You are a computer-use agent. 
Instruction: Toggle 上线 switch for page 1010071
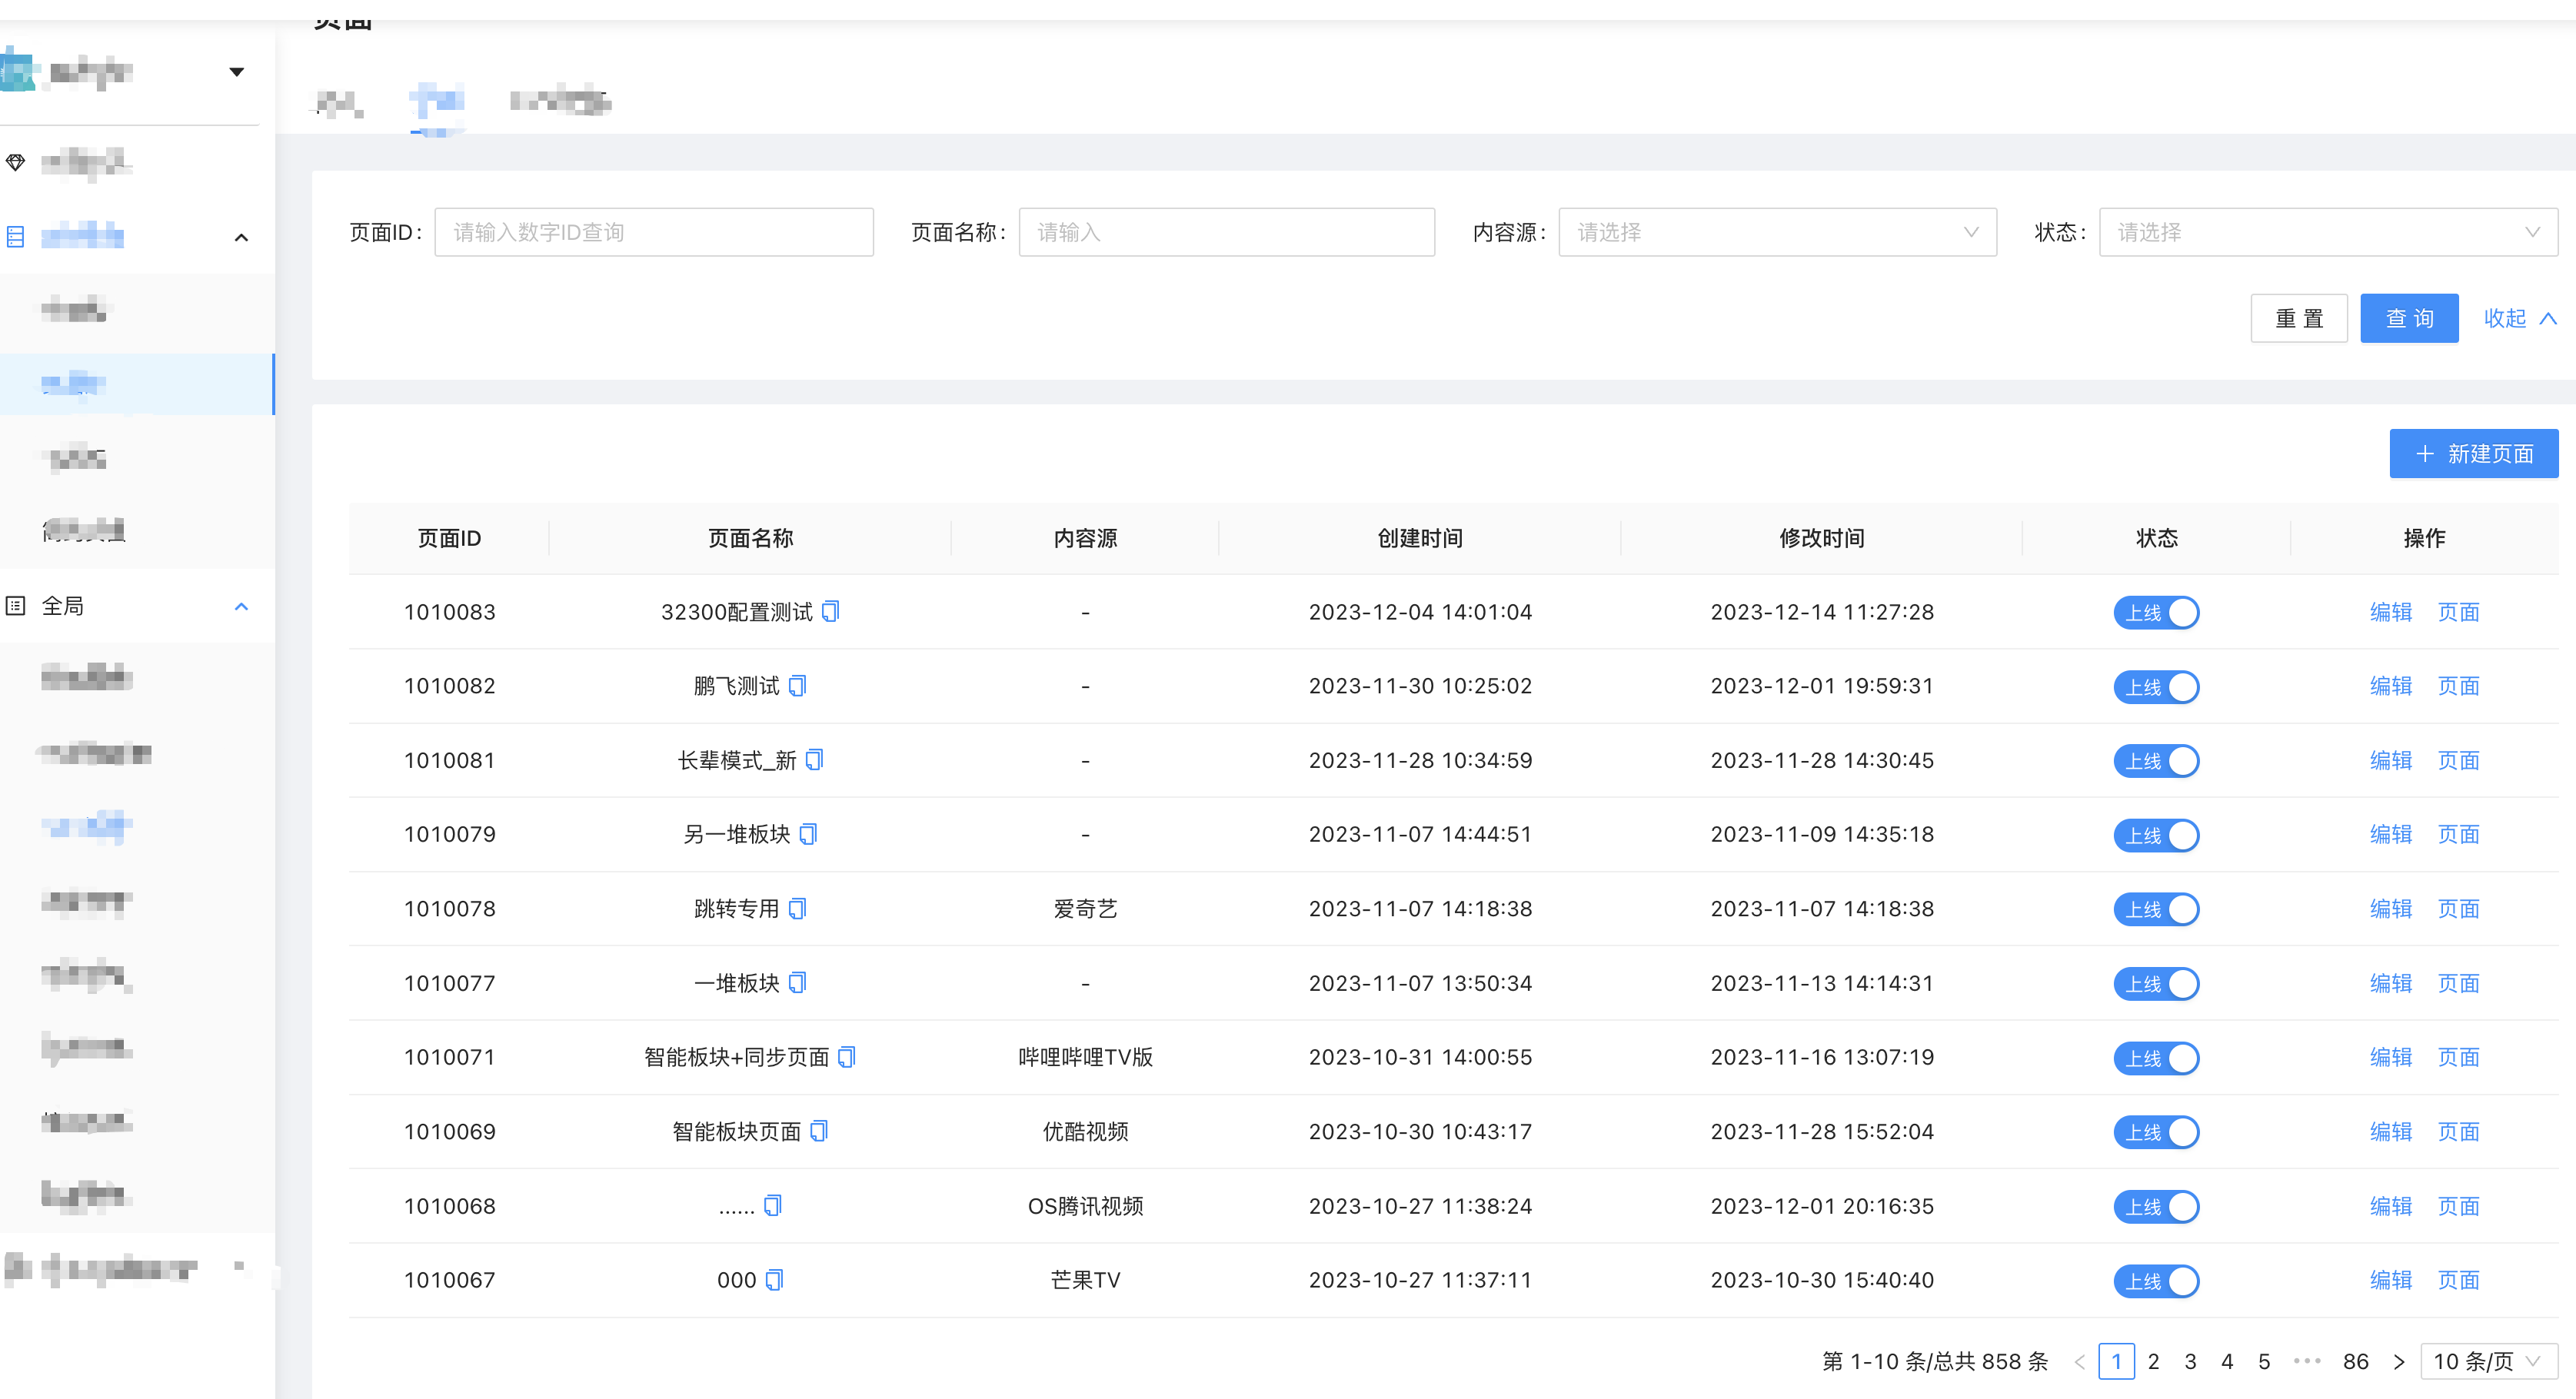tap(2156, 1057)
